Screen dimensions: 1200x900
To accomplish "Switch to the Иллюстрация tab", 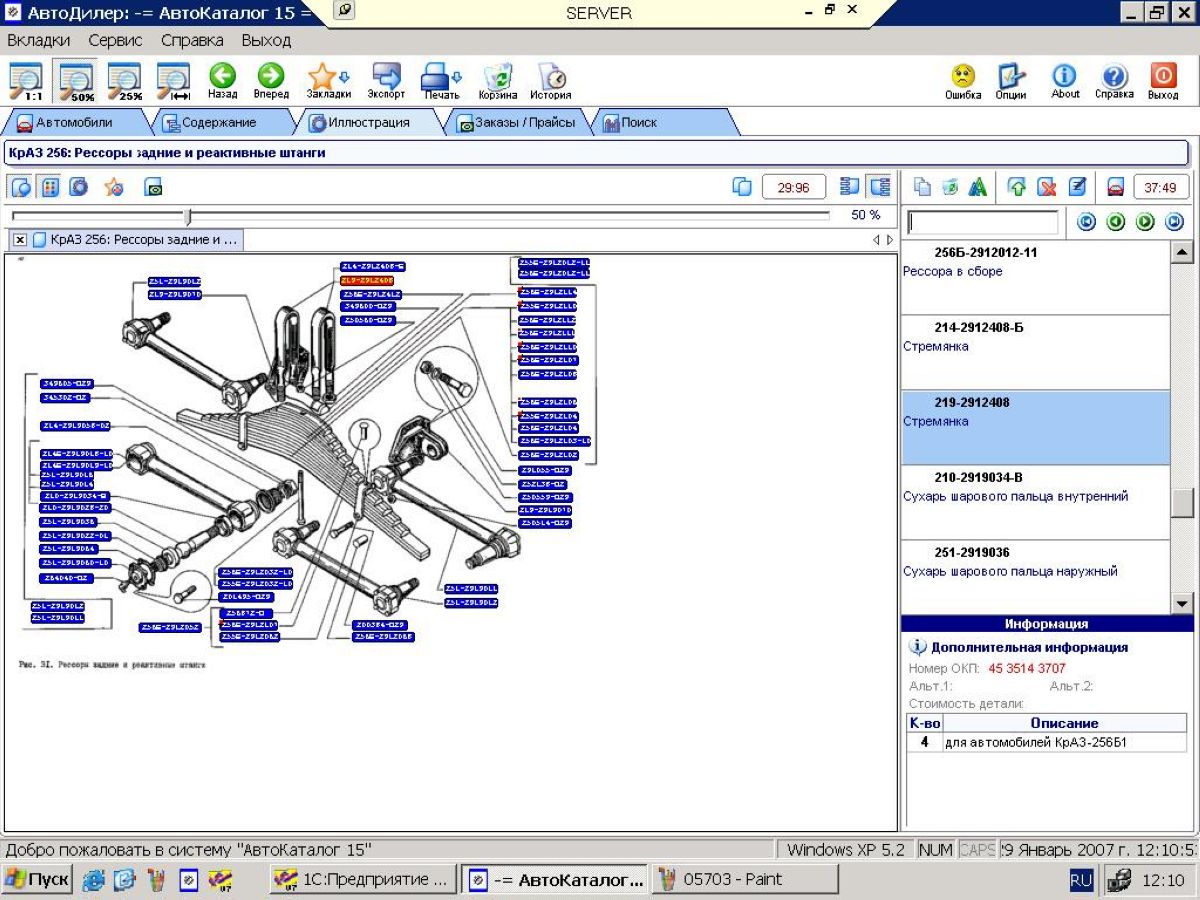I will click(368, 123).
